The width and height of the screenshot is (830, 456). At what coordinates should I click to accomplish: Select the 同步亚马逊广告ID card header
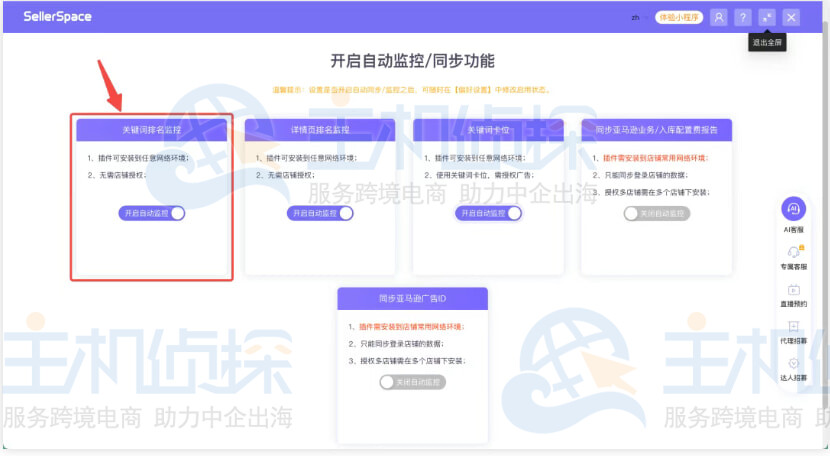point(412,299)
